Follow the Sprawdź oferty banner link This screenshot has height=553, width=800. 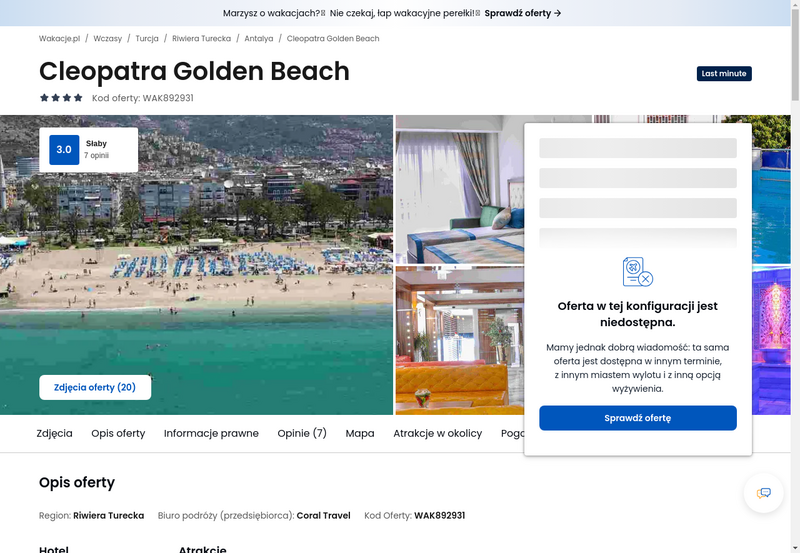[x=523, y=13]
